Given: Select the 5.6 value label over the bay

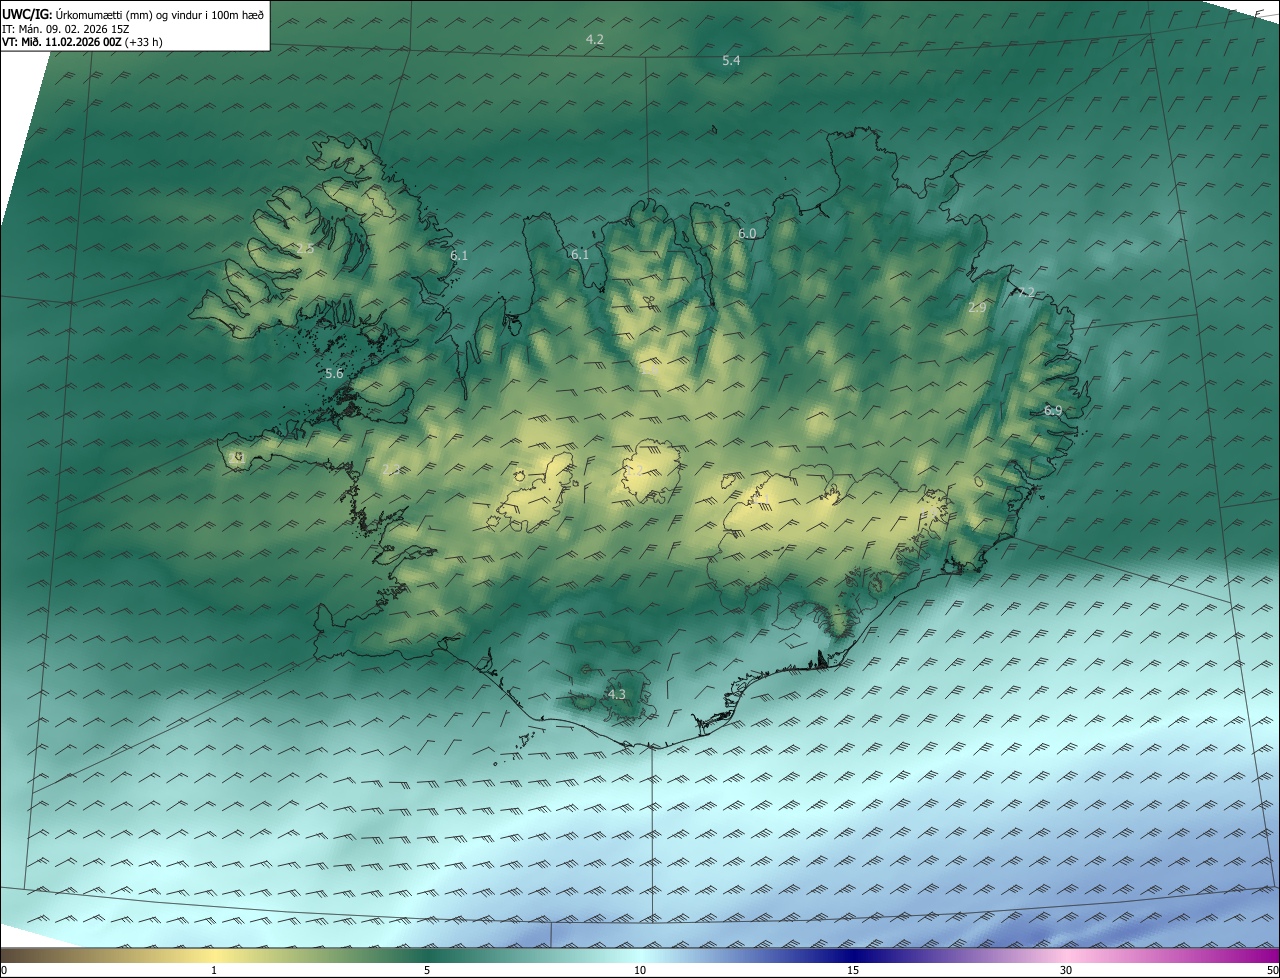Looking at the screenshot, I should [334, 374].
